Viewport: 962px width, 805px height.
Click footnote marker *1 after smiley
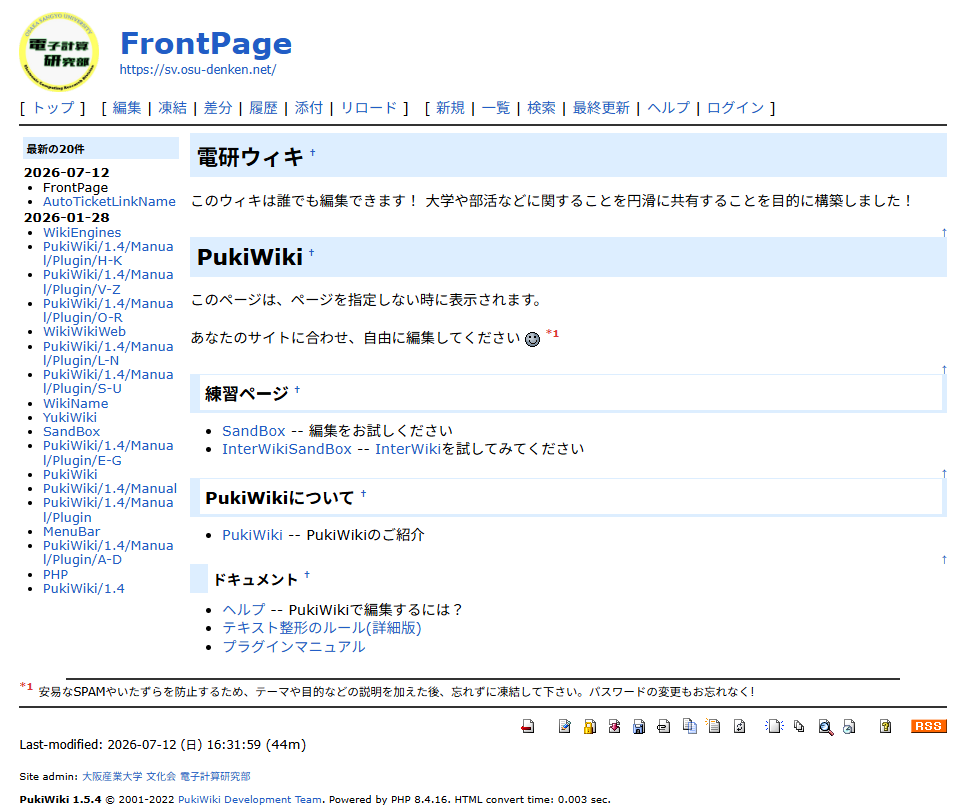tap(552, 333)
